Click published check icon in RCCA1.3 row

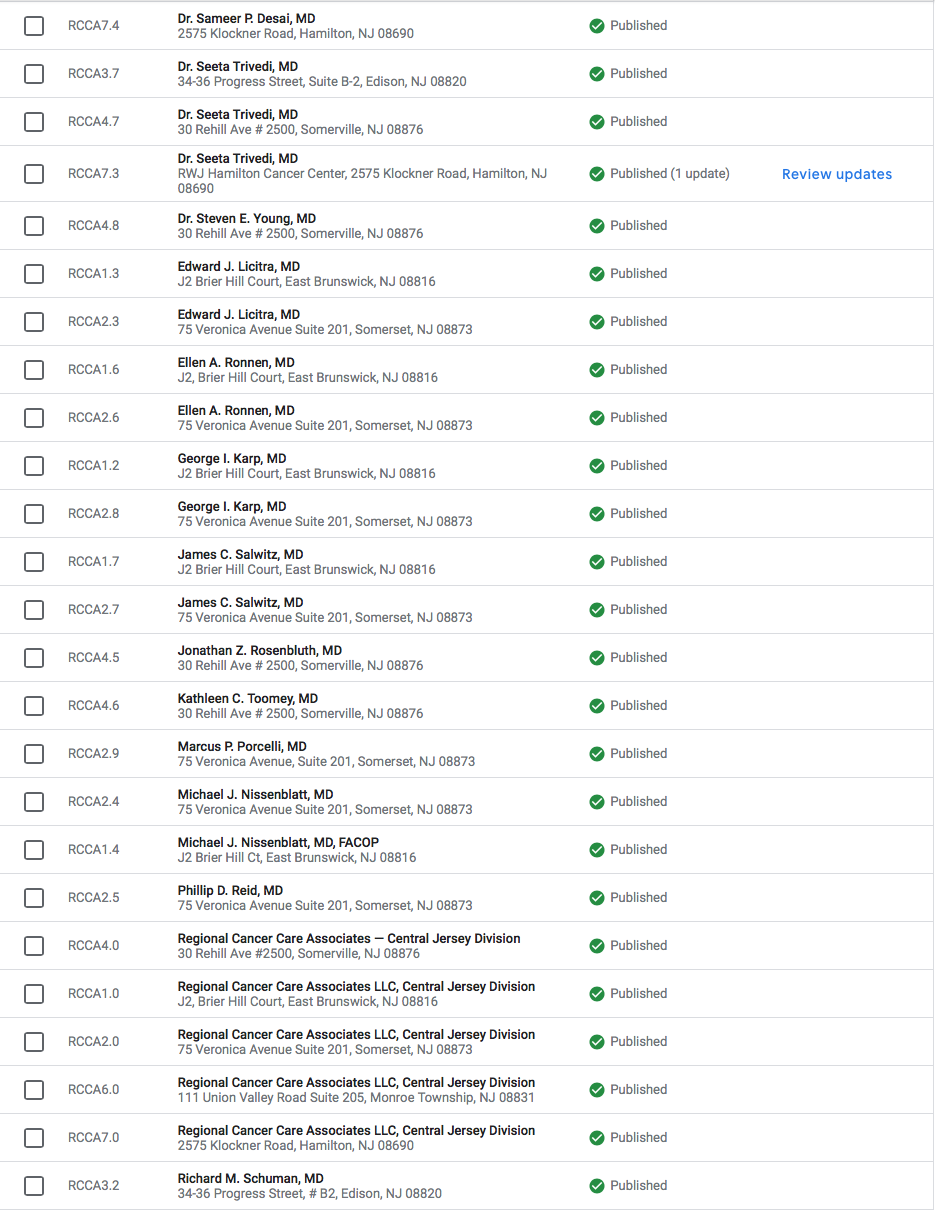tap(597, 274)
